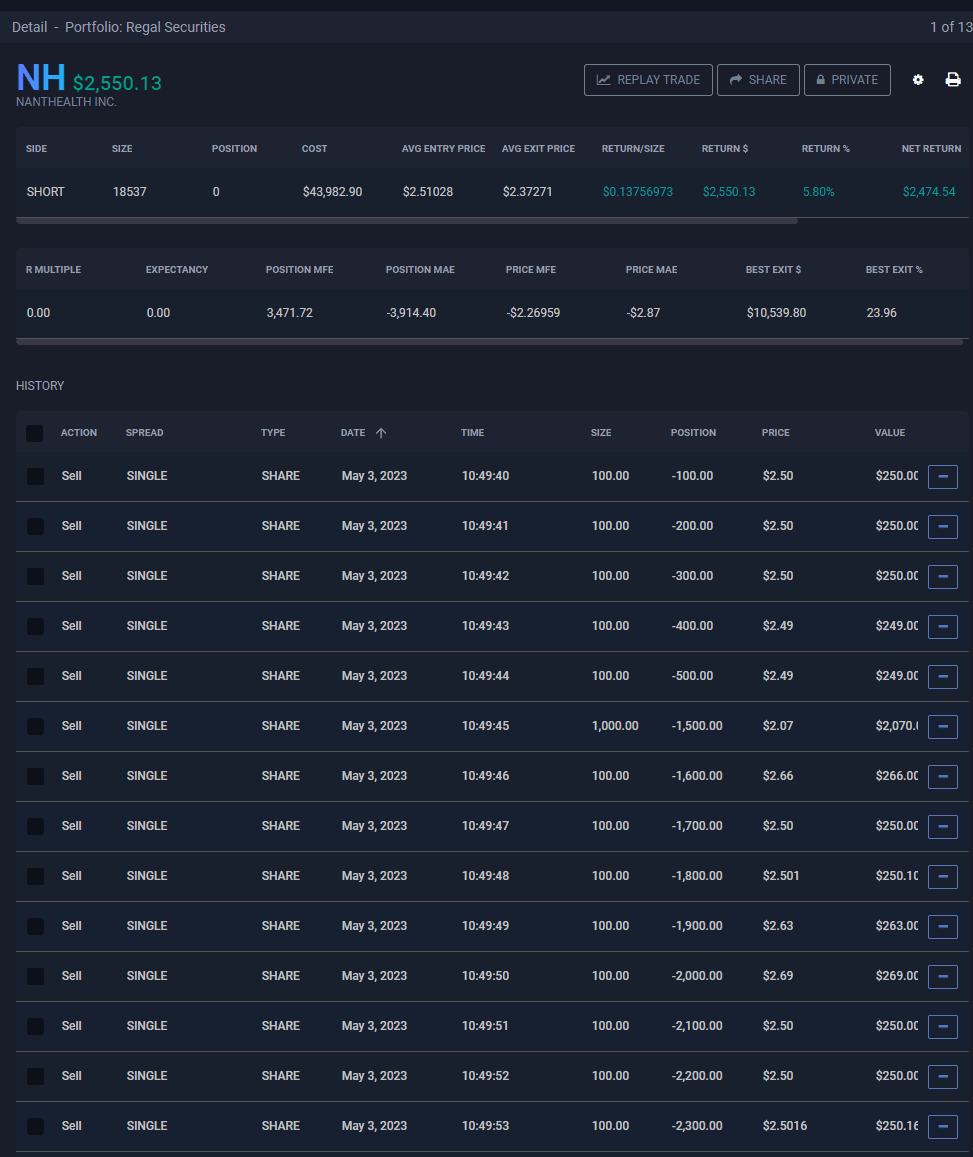Check the row with time 10:49:40

point(35,477)
